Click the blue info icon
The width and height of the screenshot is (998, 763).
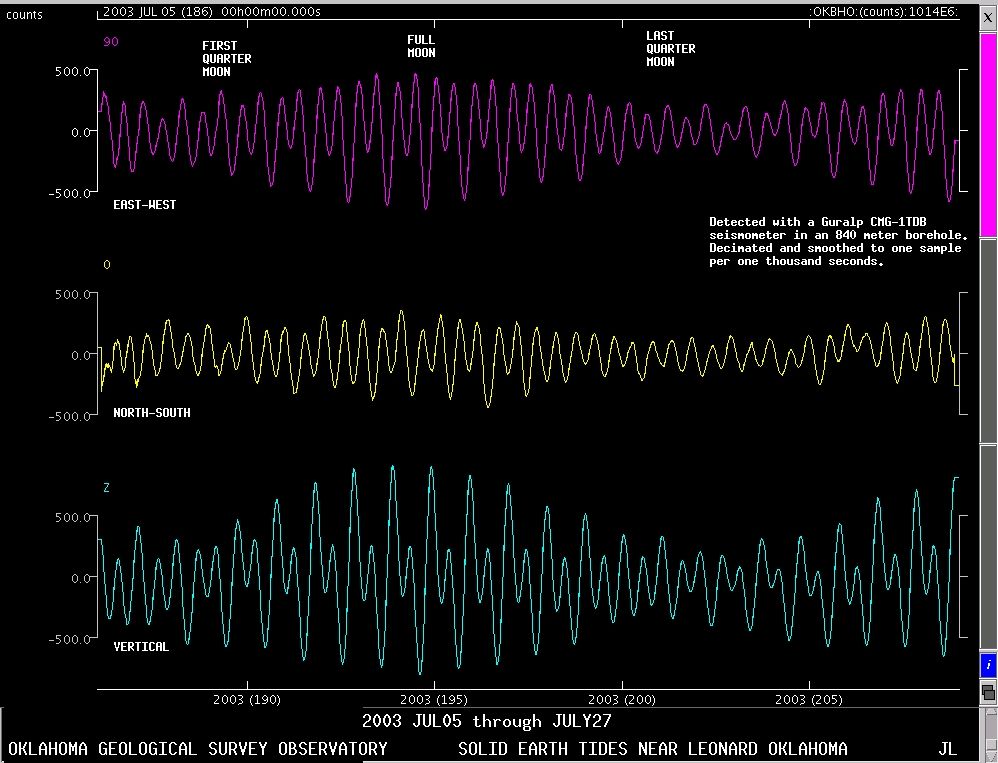point(988,665)
